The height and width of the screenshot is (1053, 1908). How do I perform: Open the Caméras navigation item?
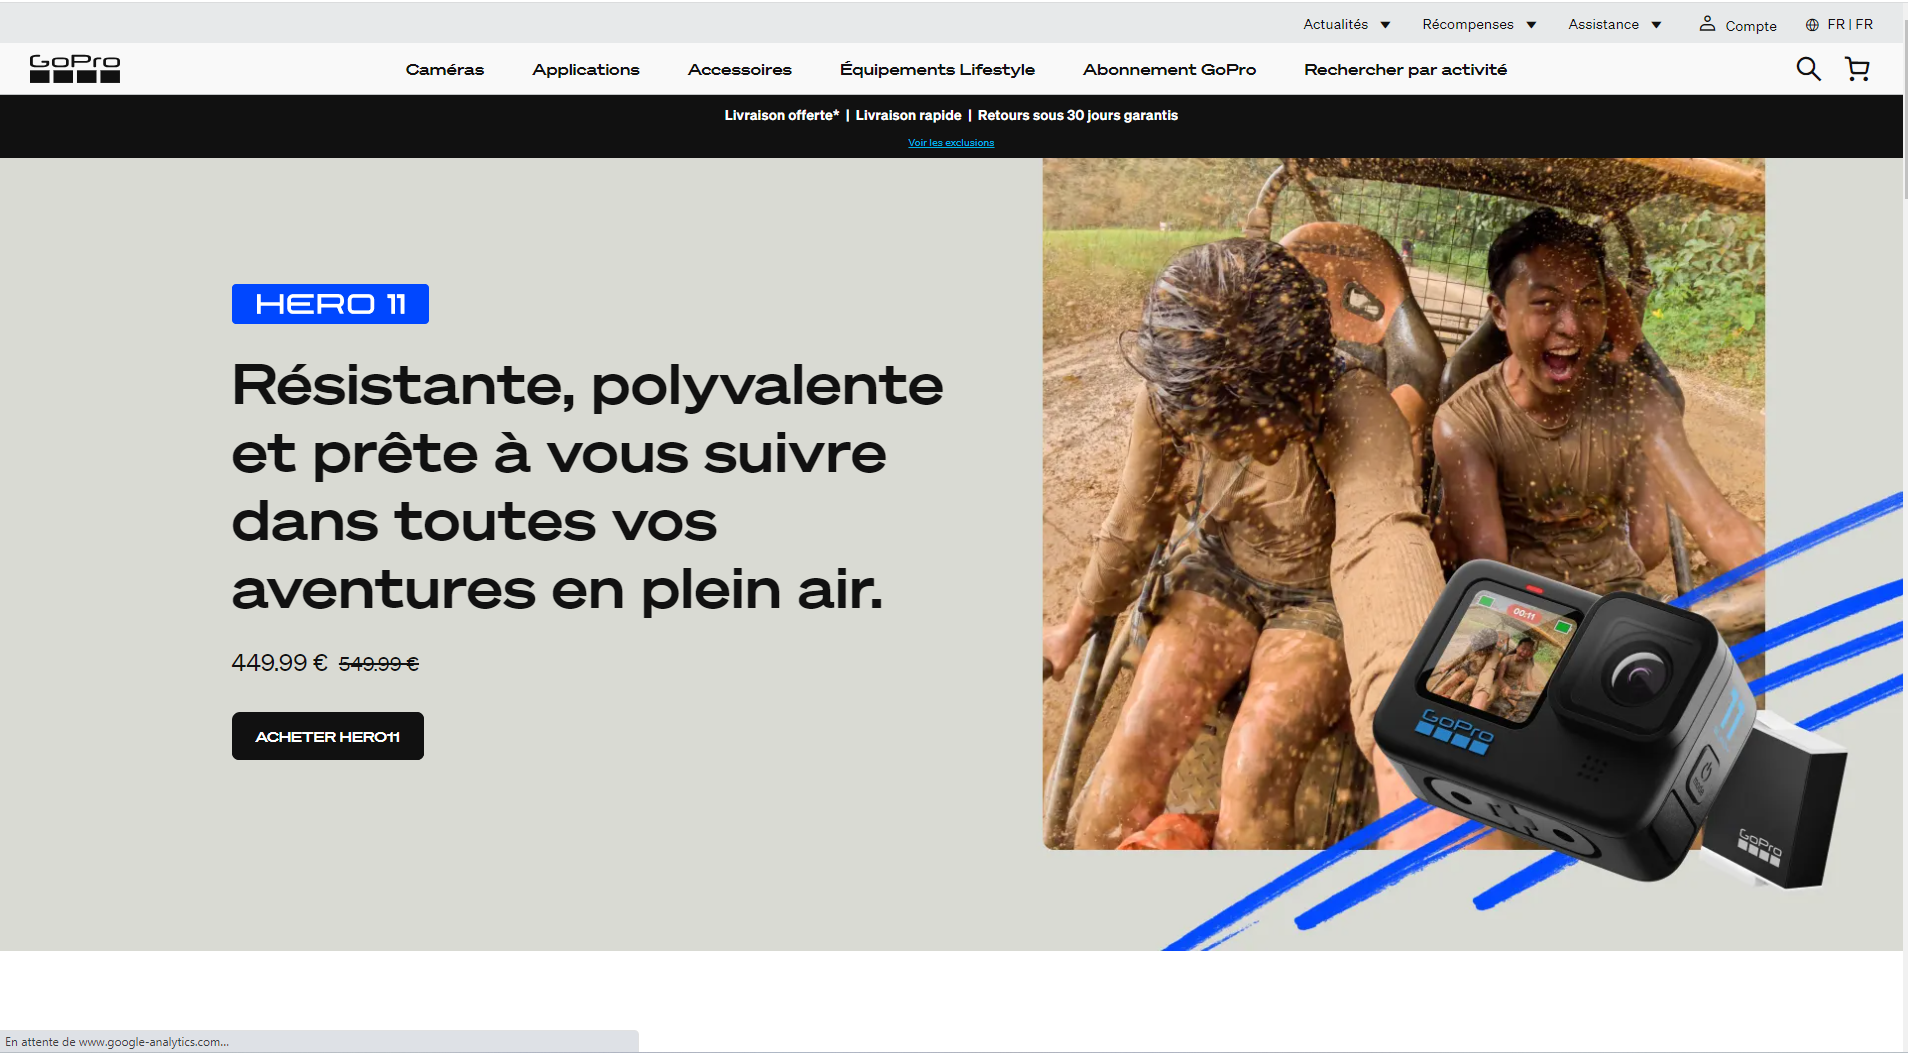click(x=445, y=69)
